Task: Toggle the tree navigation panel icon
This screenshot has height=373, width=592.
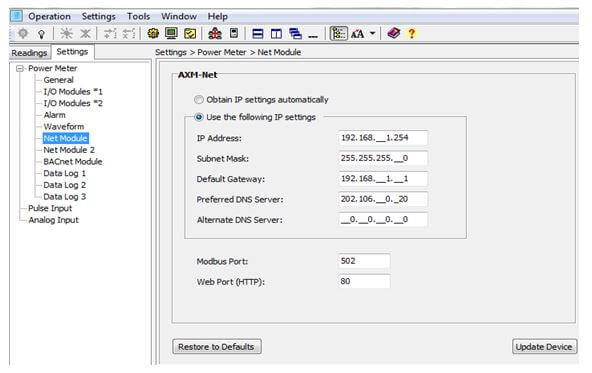Action: click(339, 34)
